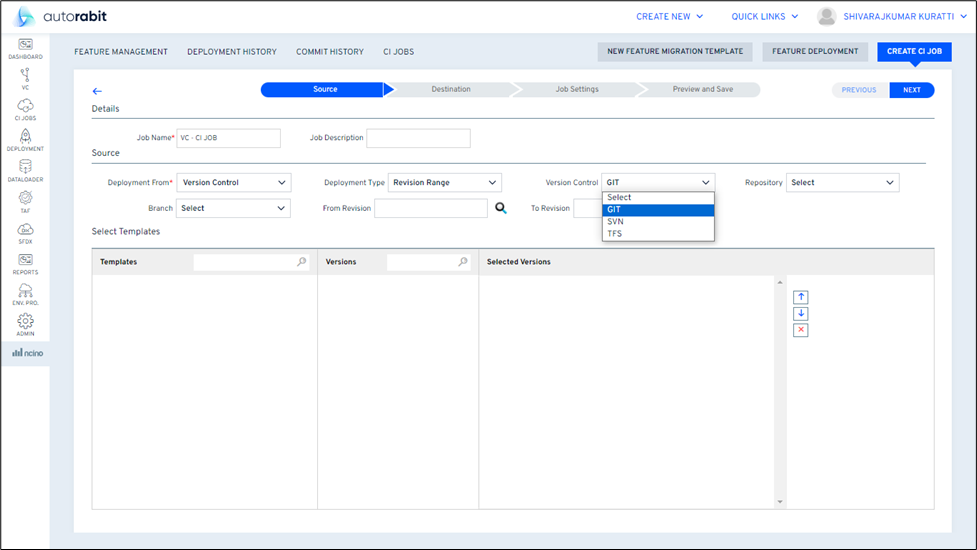Expand the Repository Select dropdown
This screenshot has width=977, height=550.
(842, 183)
